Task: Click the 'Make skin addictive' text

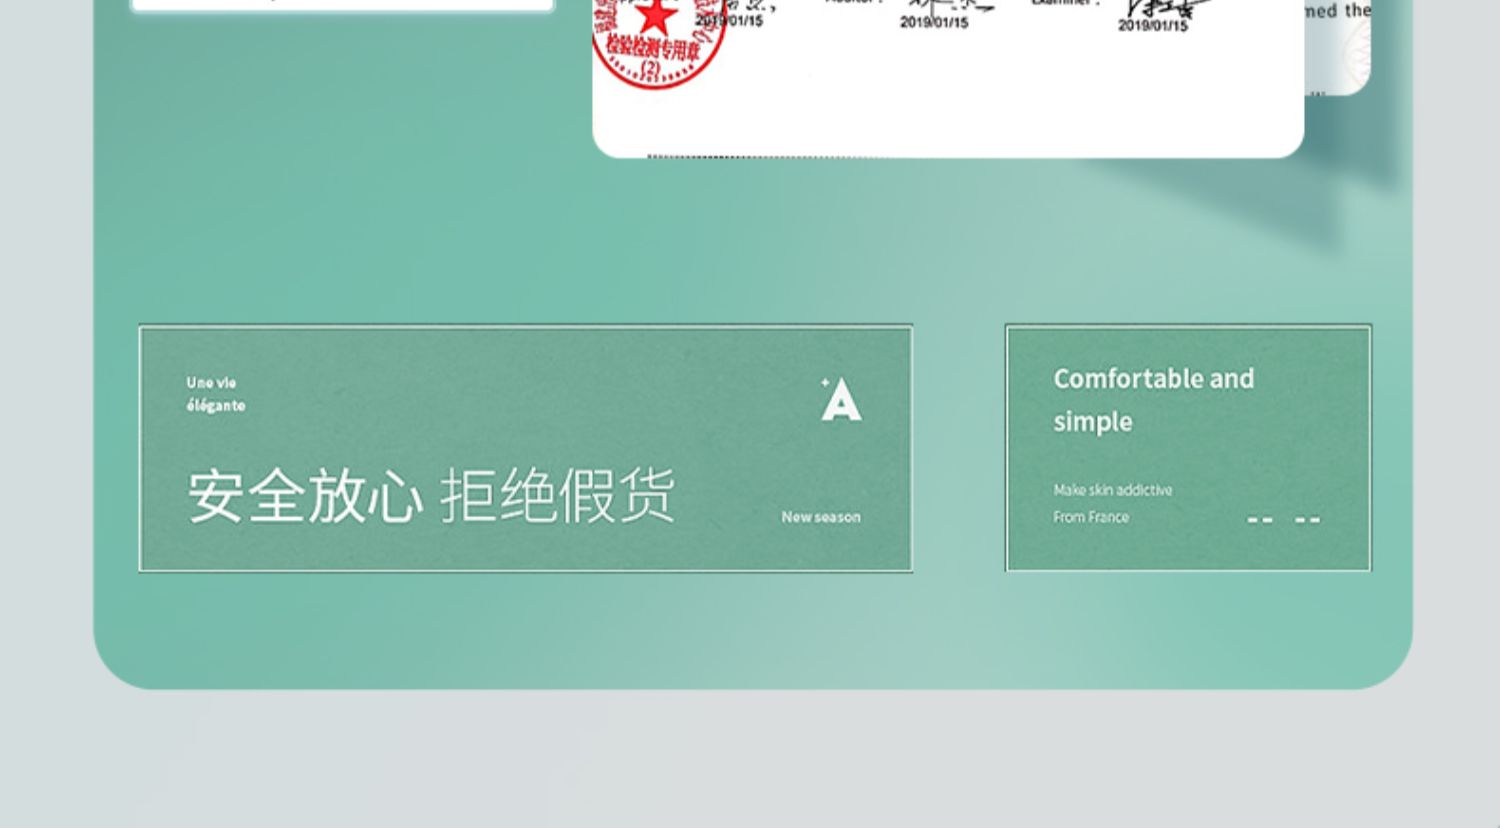Action: click(1112, 490)
